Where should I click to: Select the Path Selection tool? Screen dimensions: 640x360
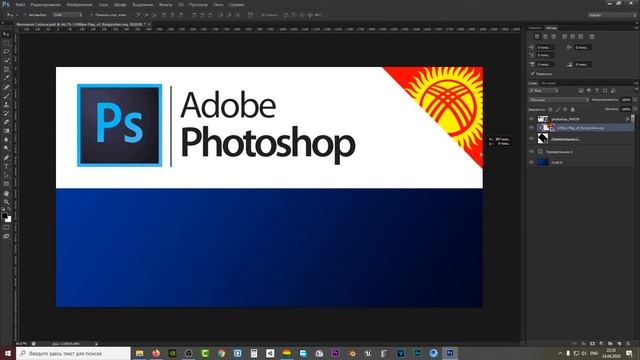[x=6, y=175]
